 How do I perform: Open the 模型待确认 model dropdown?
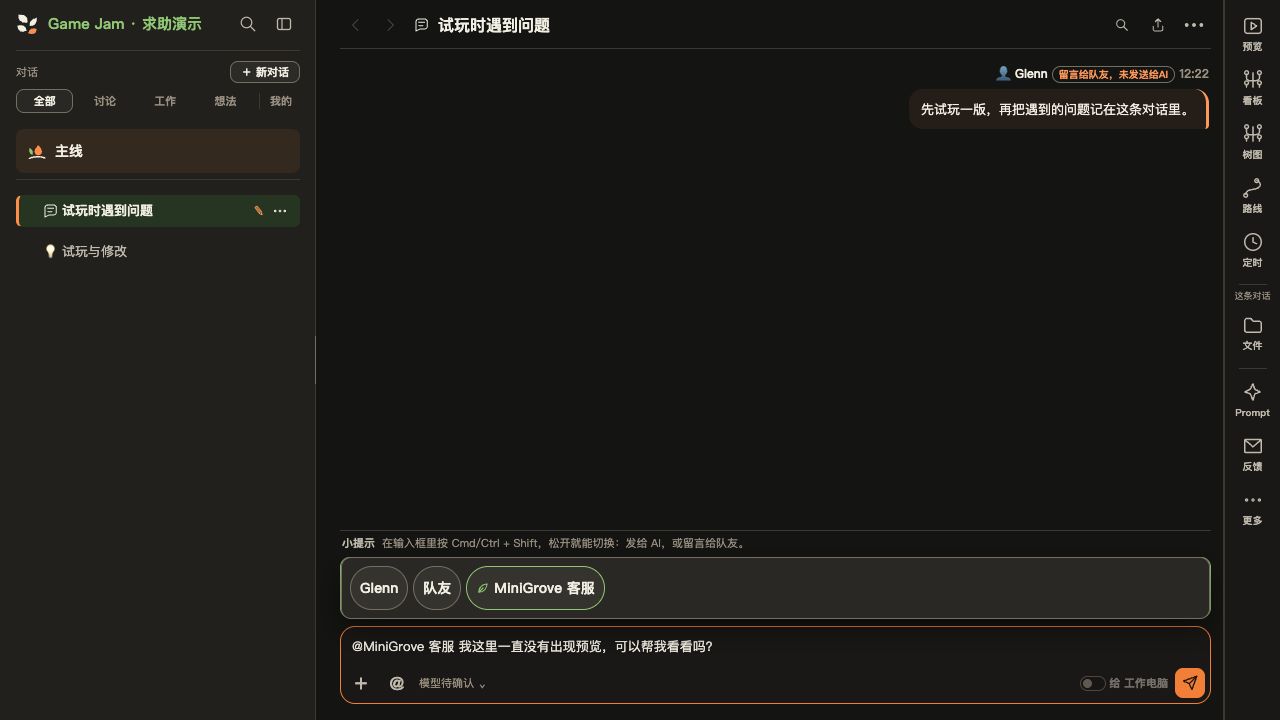(452, 683)
